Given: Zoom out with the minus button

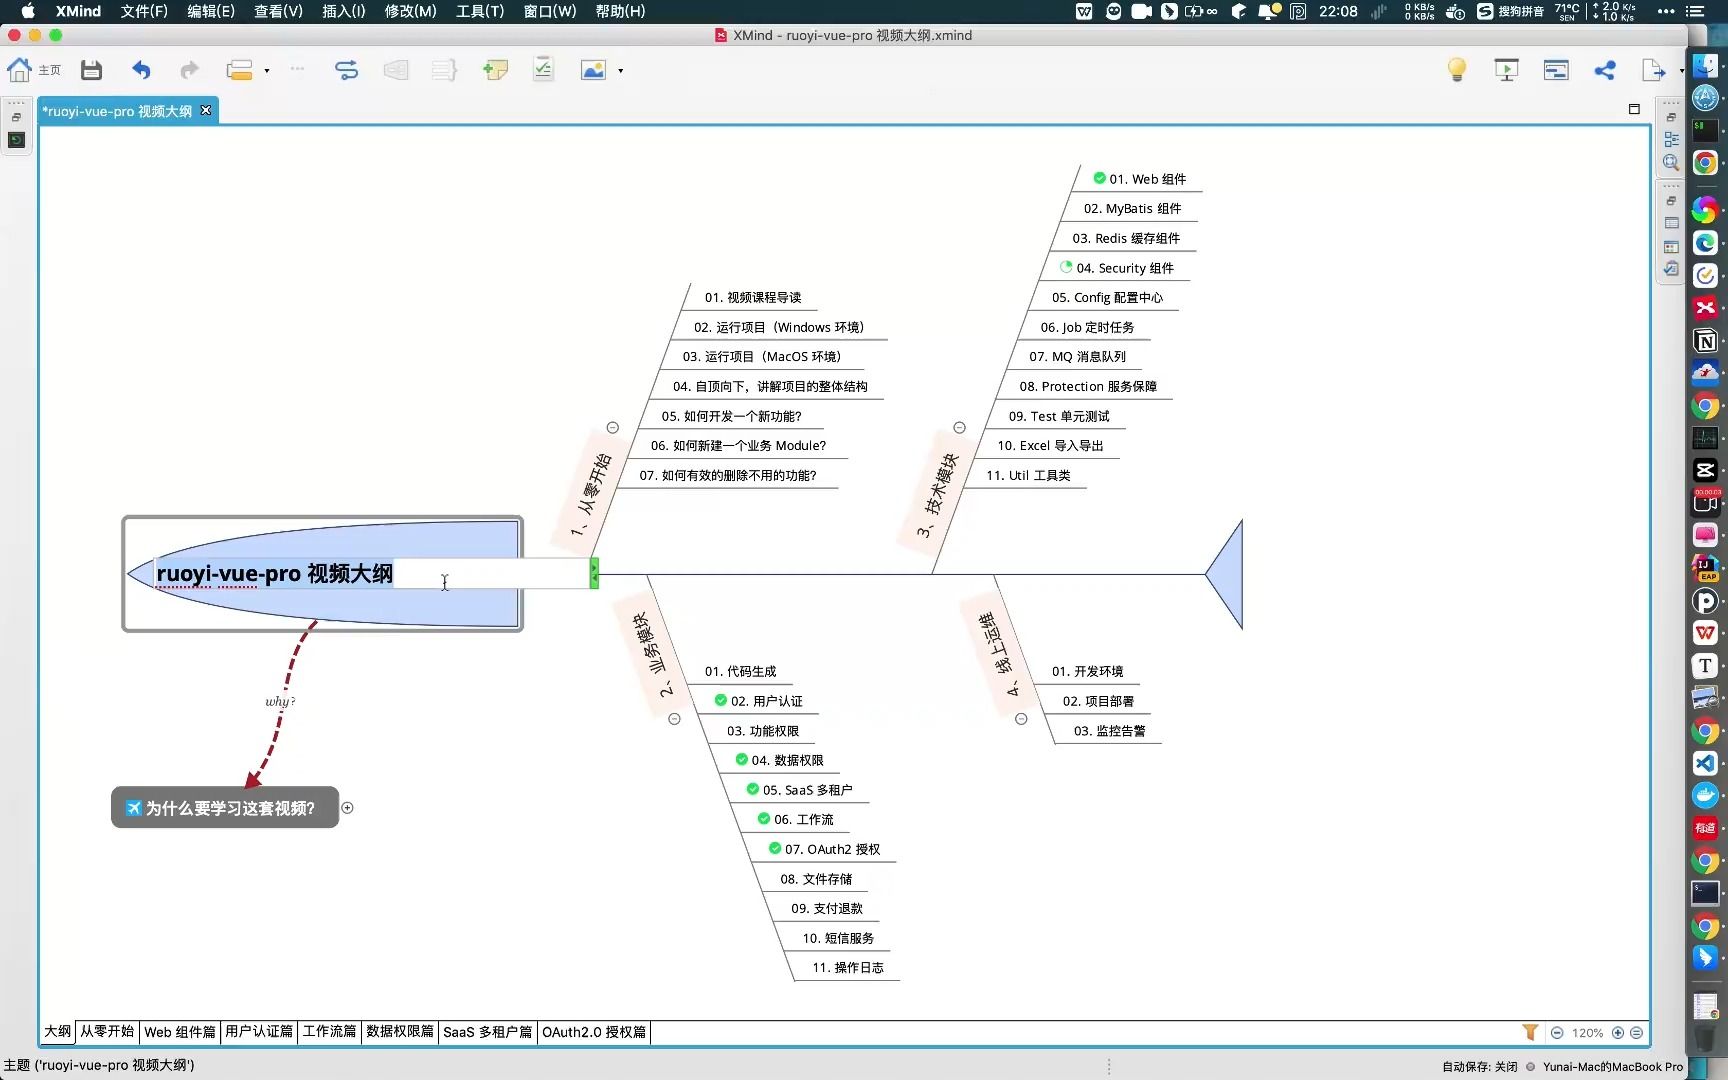Looking at the screenshot, I should tap(1557, 1033).
